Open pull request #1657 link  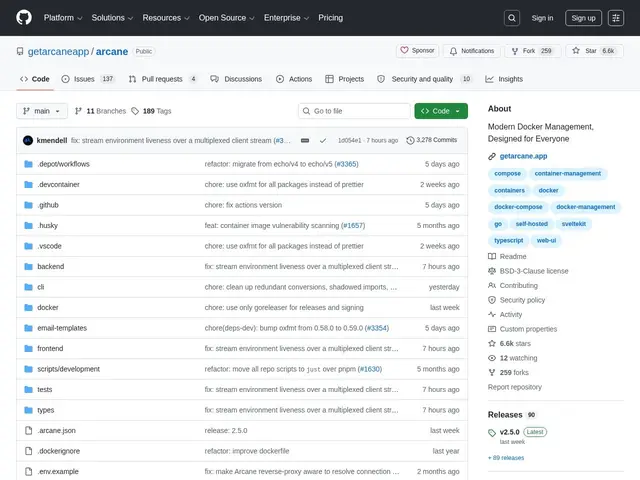pyautogui.click(x=353, y=225)
